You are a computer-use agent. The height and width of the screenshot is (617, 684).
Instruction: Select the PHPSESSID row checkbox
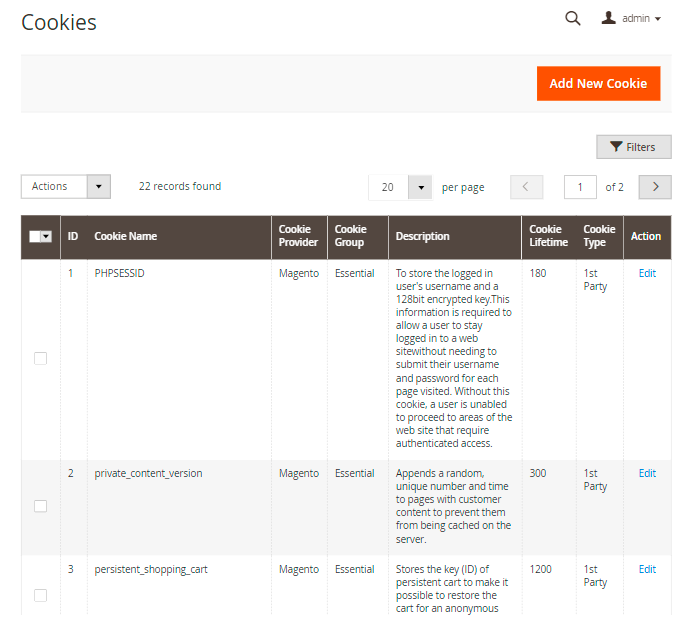coord(40,358)
